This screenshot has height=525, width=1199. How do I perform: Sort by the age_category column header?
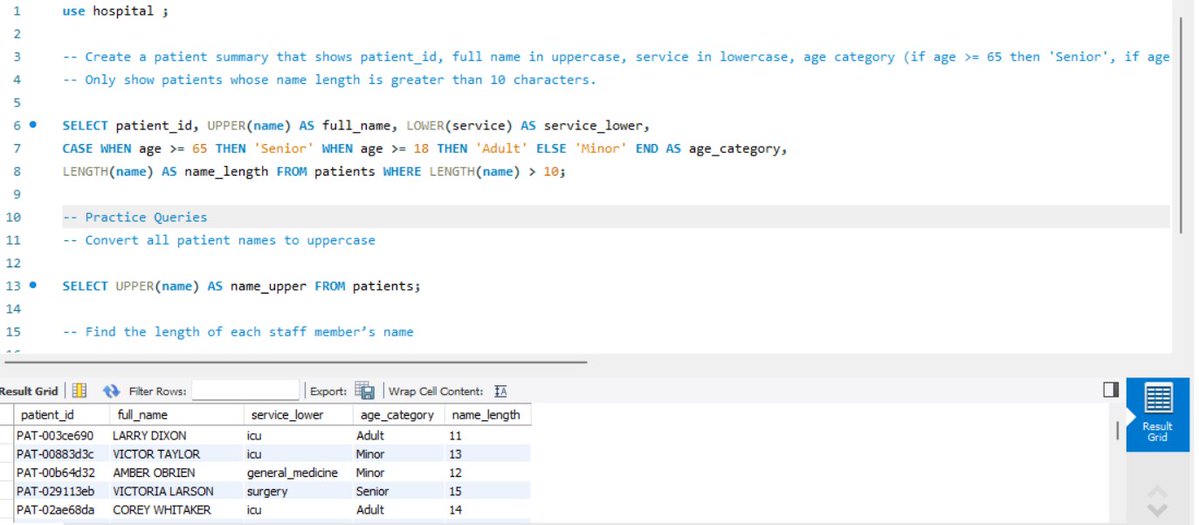[x=398, y=415]
